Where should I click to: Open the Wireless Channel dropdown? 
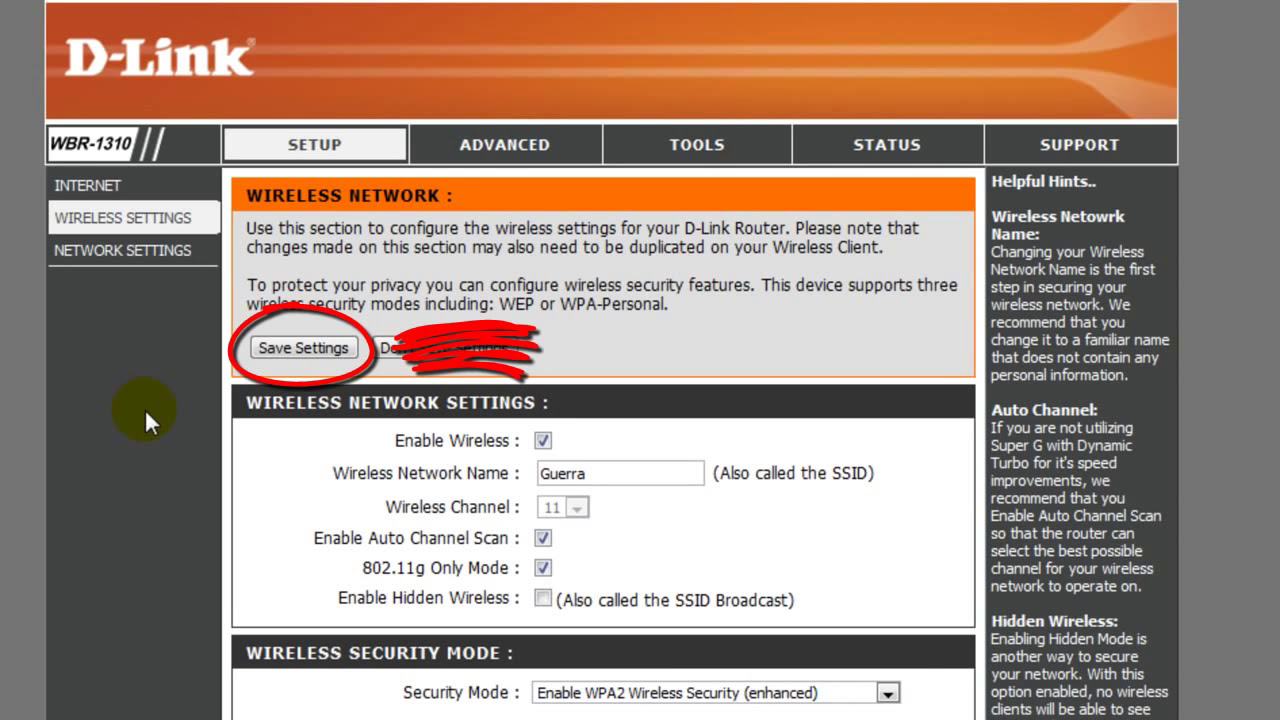point(563,507)
